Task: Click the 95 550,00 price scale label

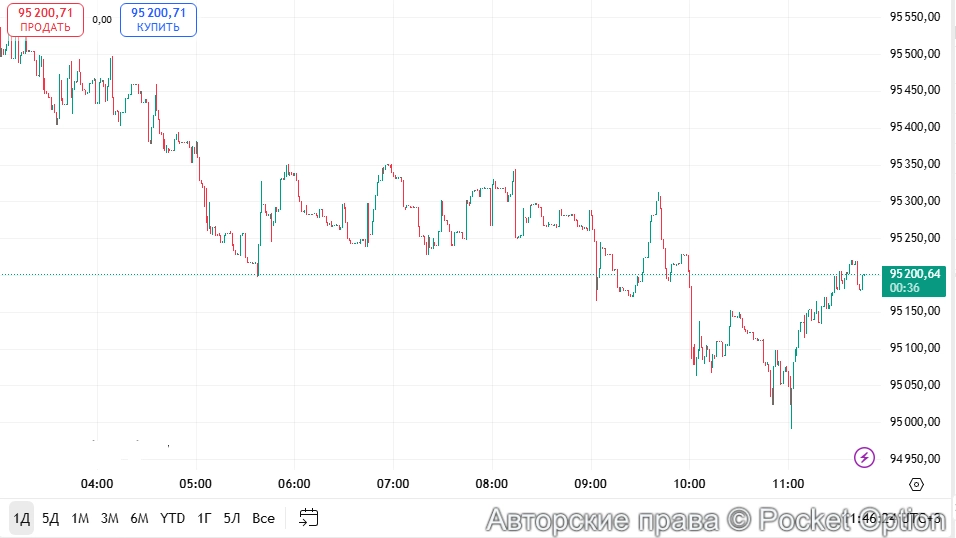Action: [x=914, y=17]
